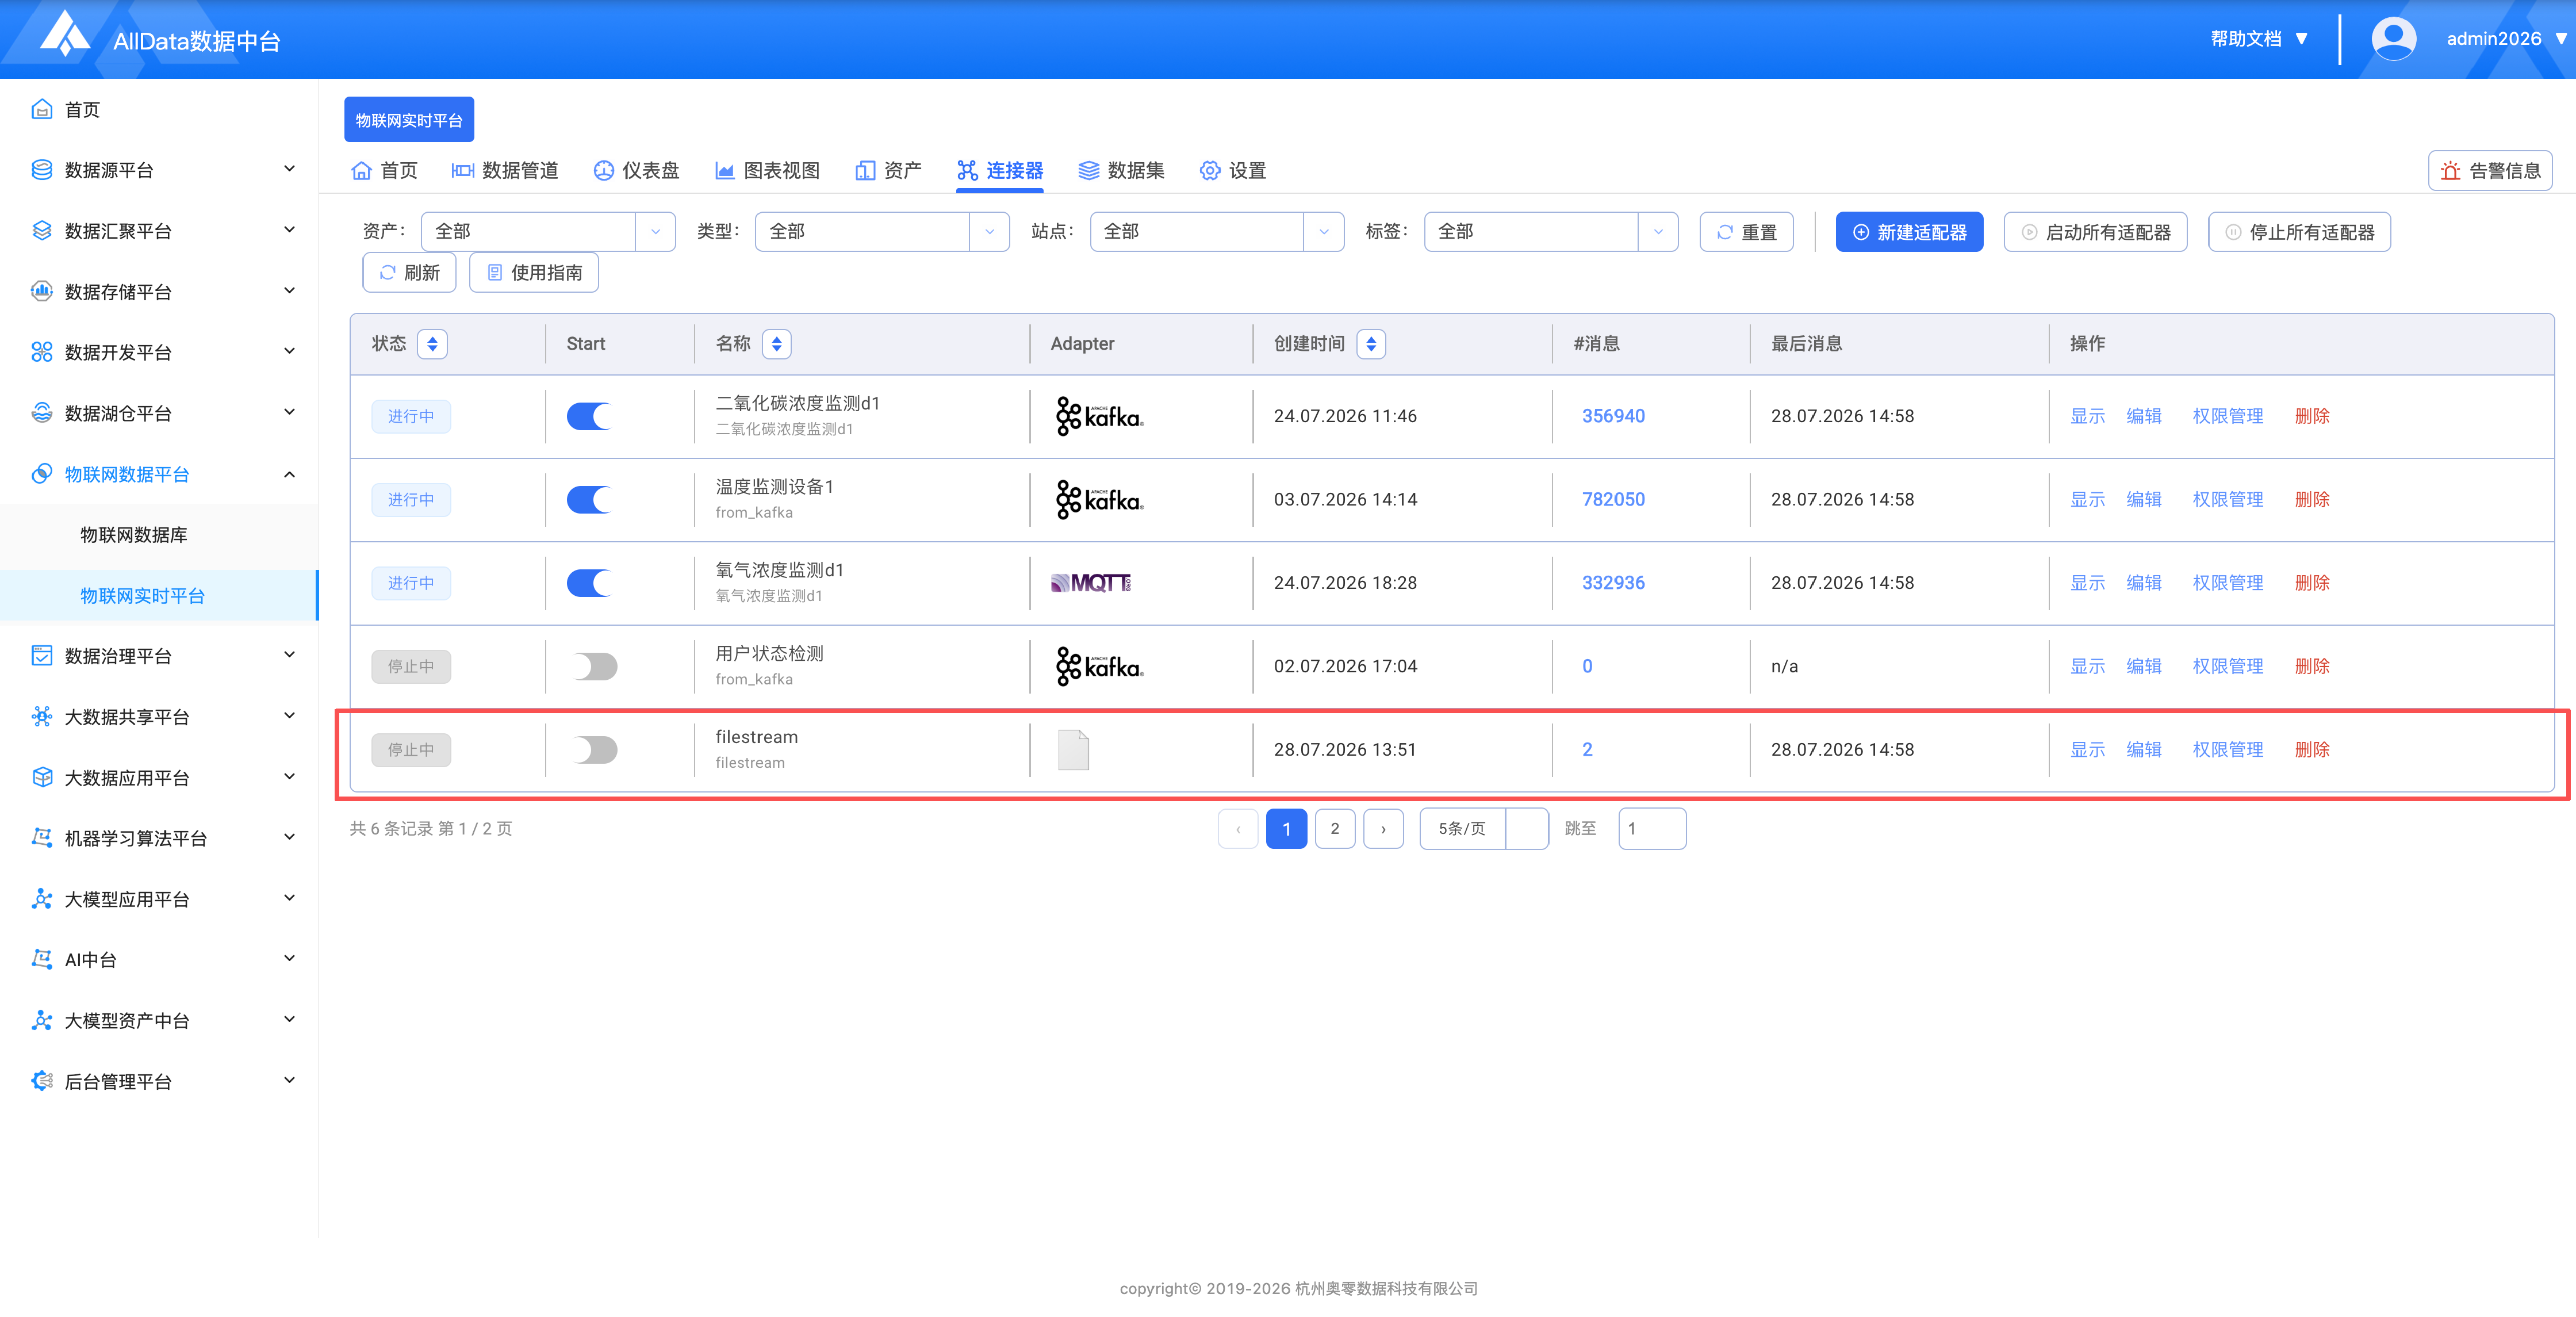Click the 重置 filter button
The image size is (2576, 1317).
[1746, 232]
